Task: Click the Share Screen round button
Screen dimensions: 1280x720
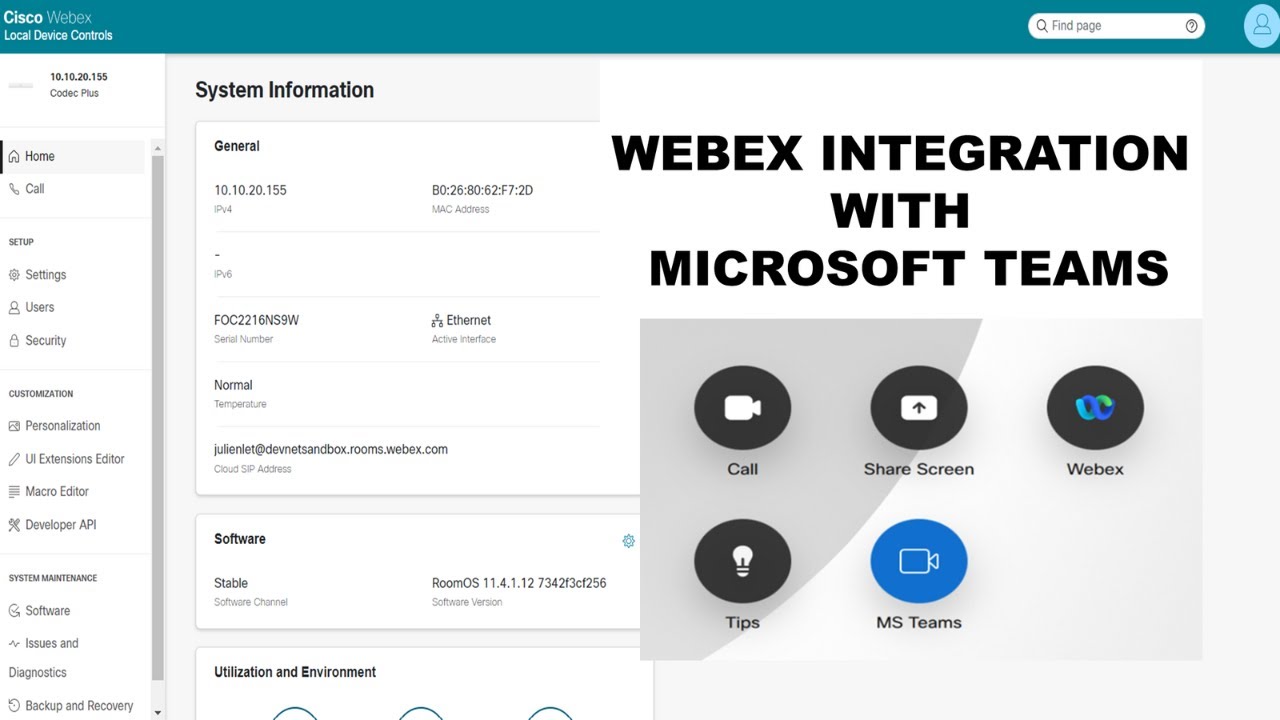Action: [919, 407]
